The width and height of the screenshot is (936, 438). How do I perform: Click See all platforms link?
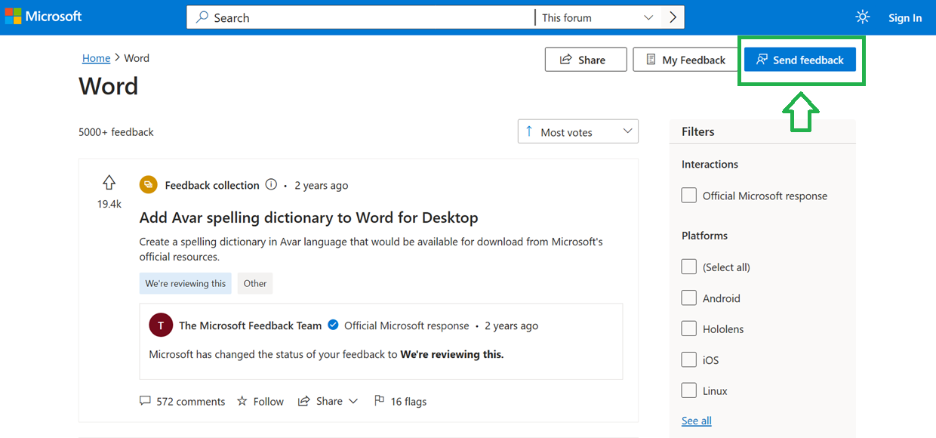click(x=697, y=421)
